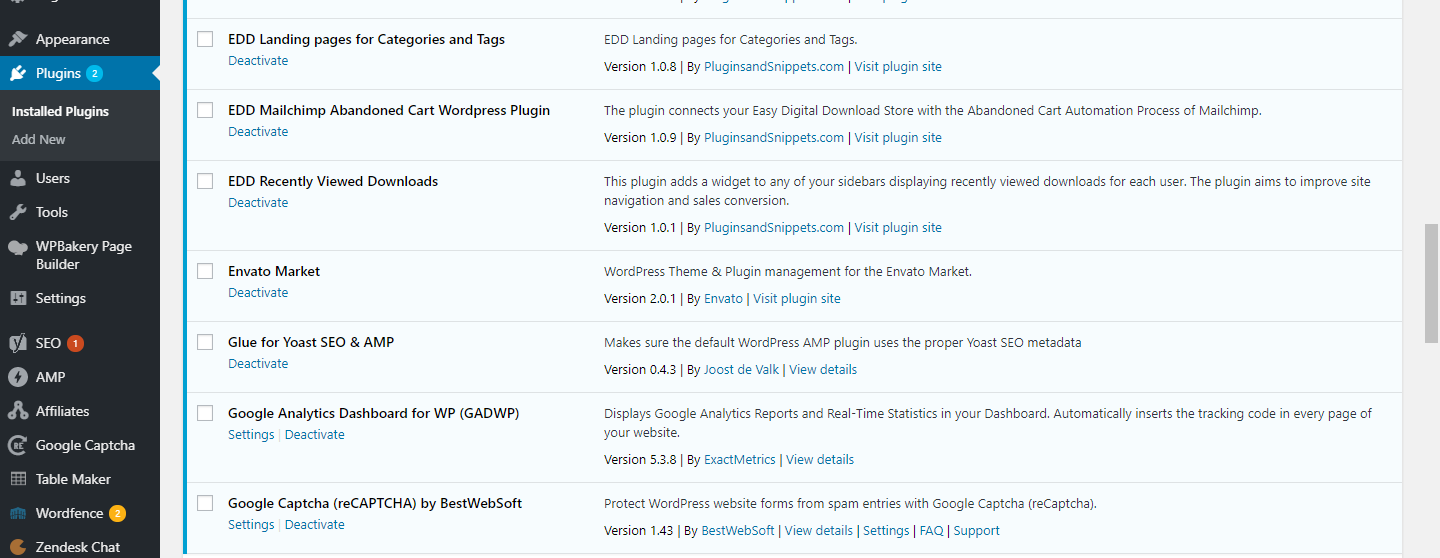Check Glue for Yoast SEO & AMP
1440x558 pixels.
tap(205, 342)
